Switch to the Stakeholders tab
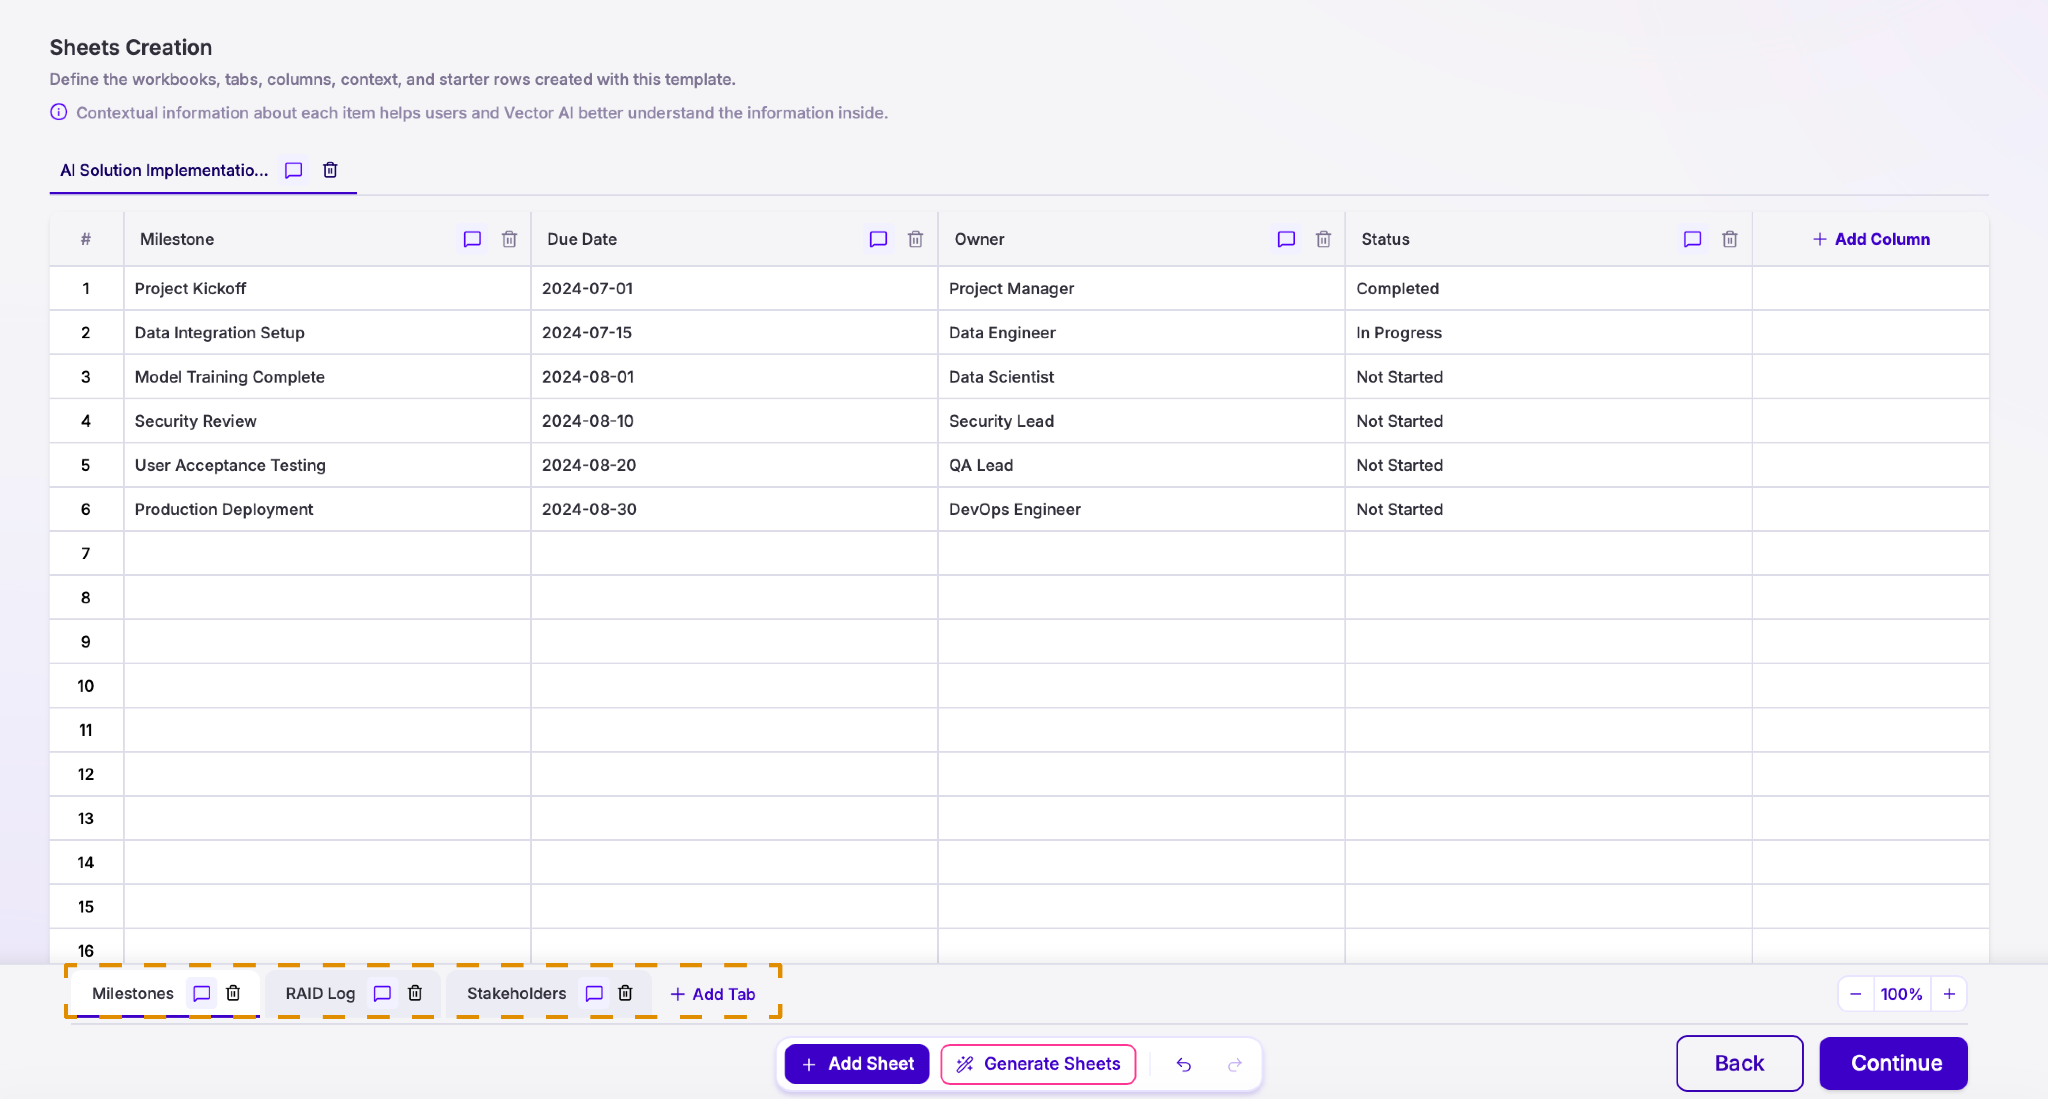The image size is (2048, 1099). pyautogui.click(x=516, y=993)
